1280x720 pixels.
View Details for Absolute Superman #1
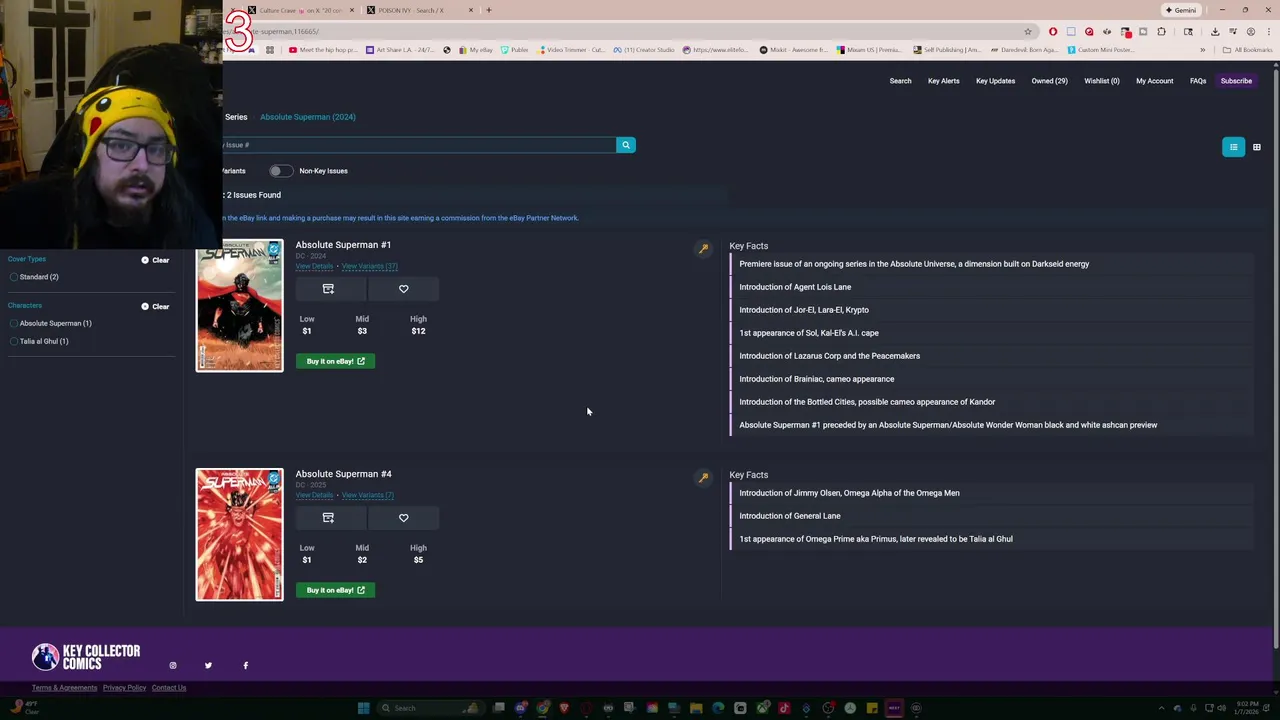[x=314, y=266]
